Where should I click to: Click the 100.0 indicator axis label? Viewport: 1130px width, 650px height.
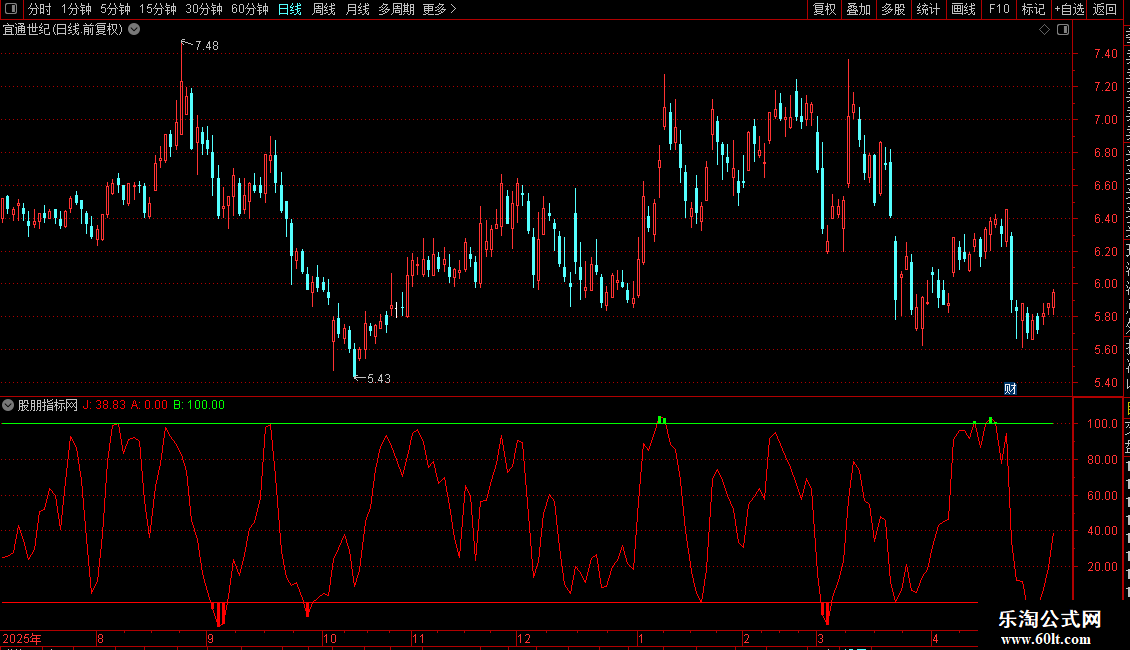click(x=1103, y=424)
